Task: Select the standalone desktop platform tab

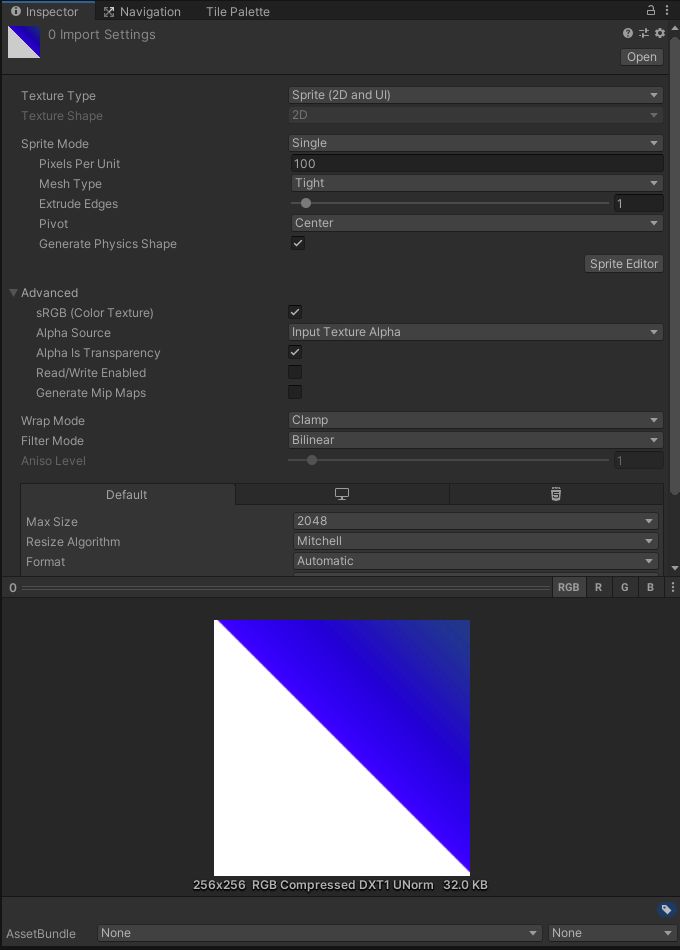Action: (x=342, y=494)
